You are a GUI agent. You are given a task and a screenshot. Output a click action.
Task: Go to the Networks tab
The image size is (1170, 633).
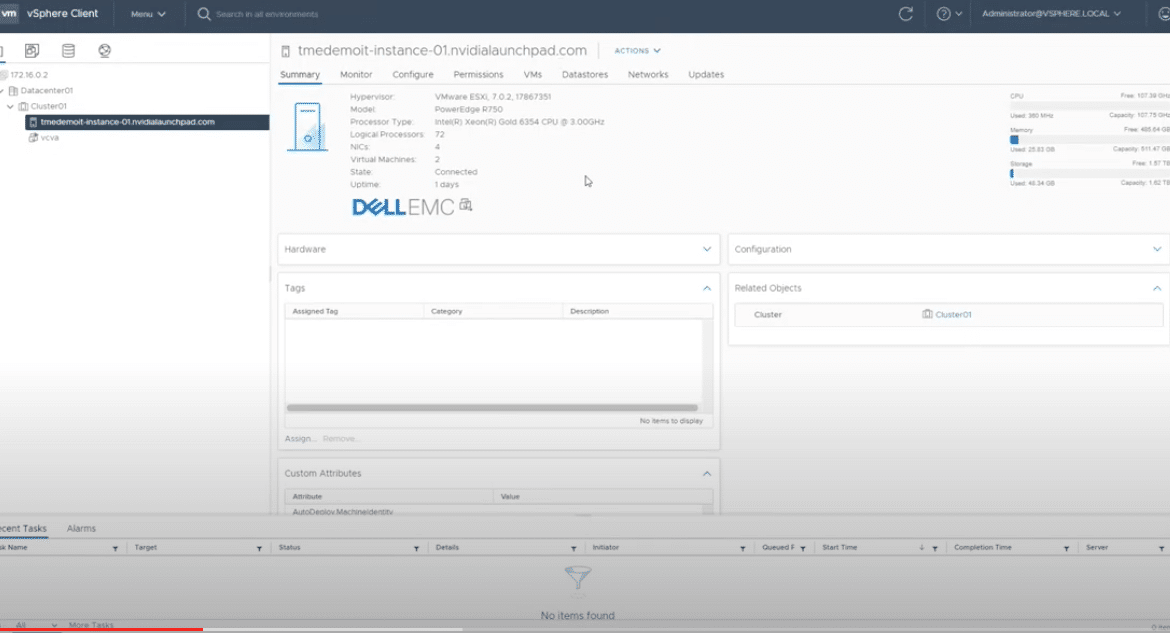click(648, 75)
